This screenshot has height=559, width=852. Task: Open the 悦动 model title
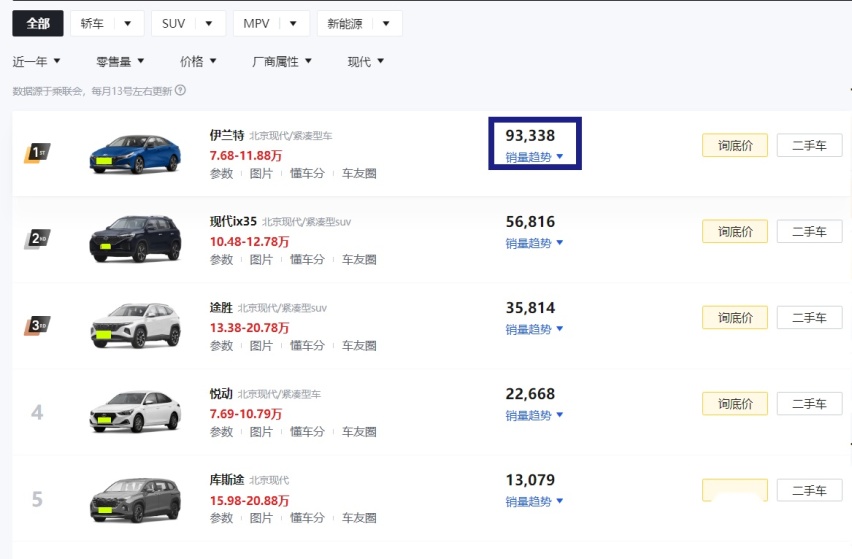(221, 393)
